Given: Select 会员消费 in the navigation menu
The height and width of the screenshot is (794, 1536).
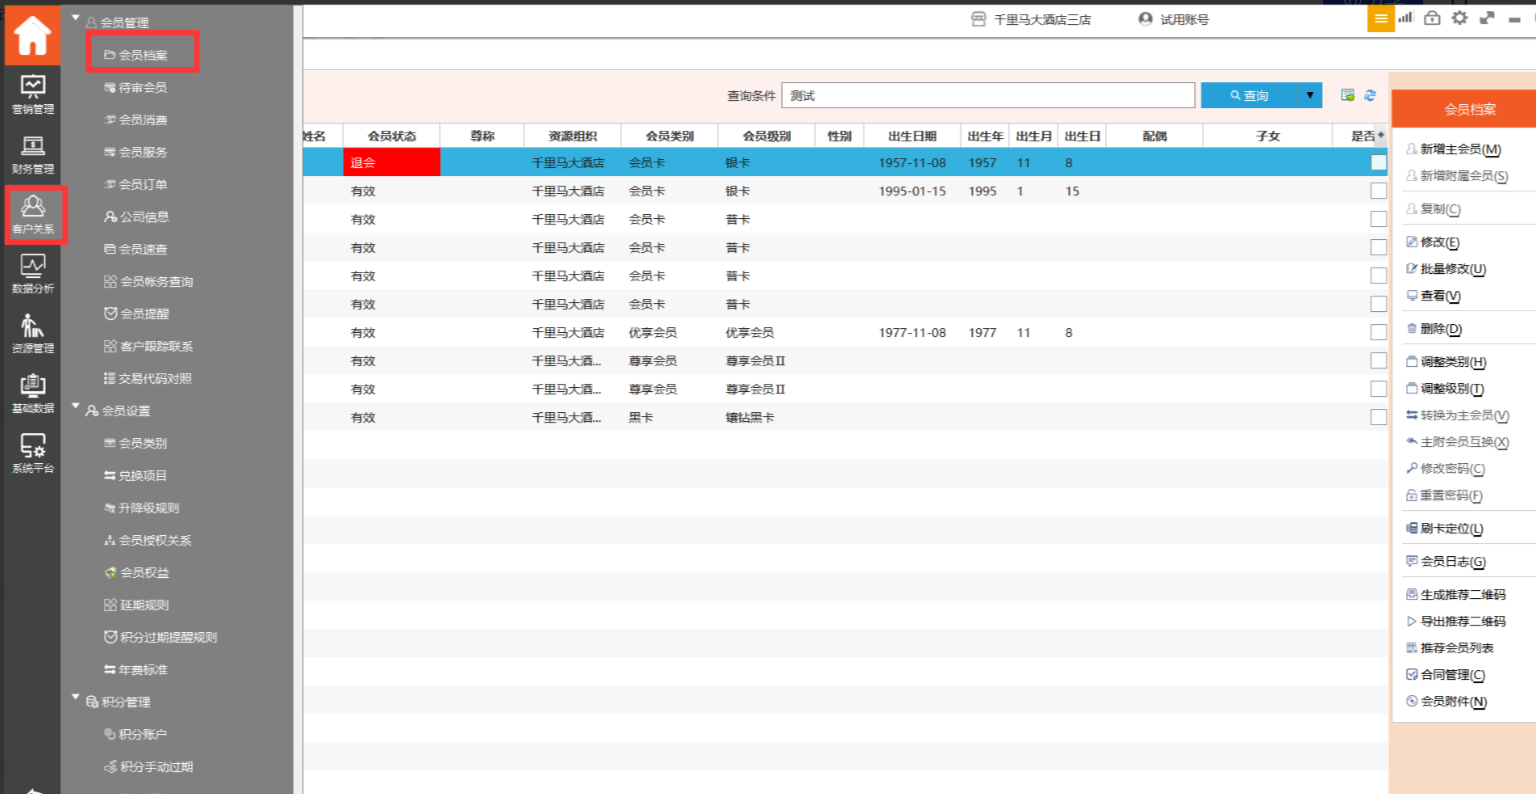Looking at the screenshot, I should pos(142,120).
